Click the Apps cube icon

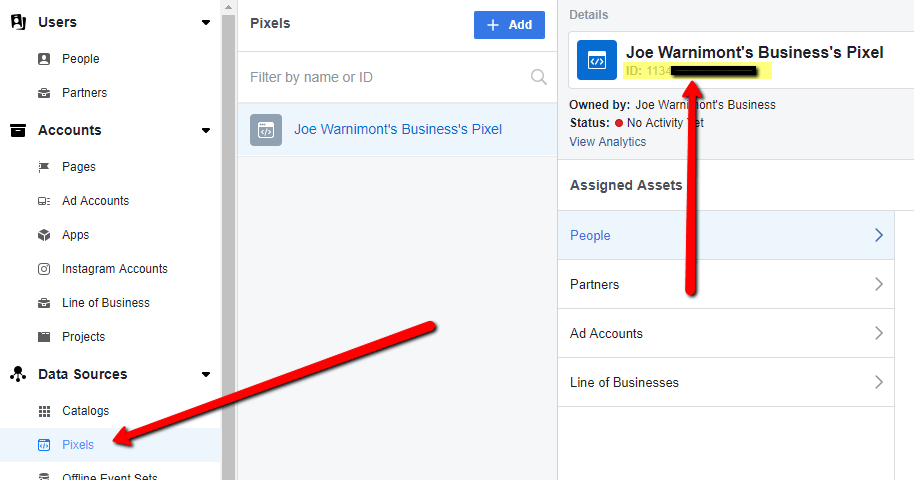coord(44,235)
